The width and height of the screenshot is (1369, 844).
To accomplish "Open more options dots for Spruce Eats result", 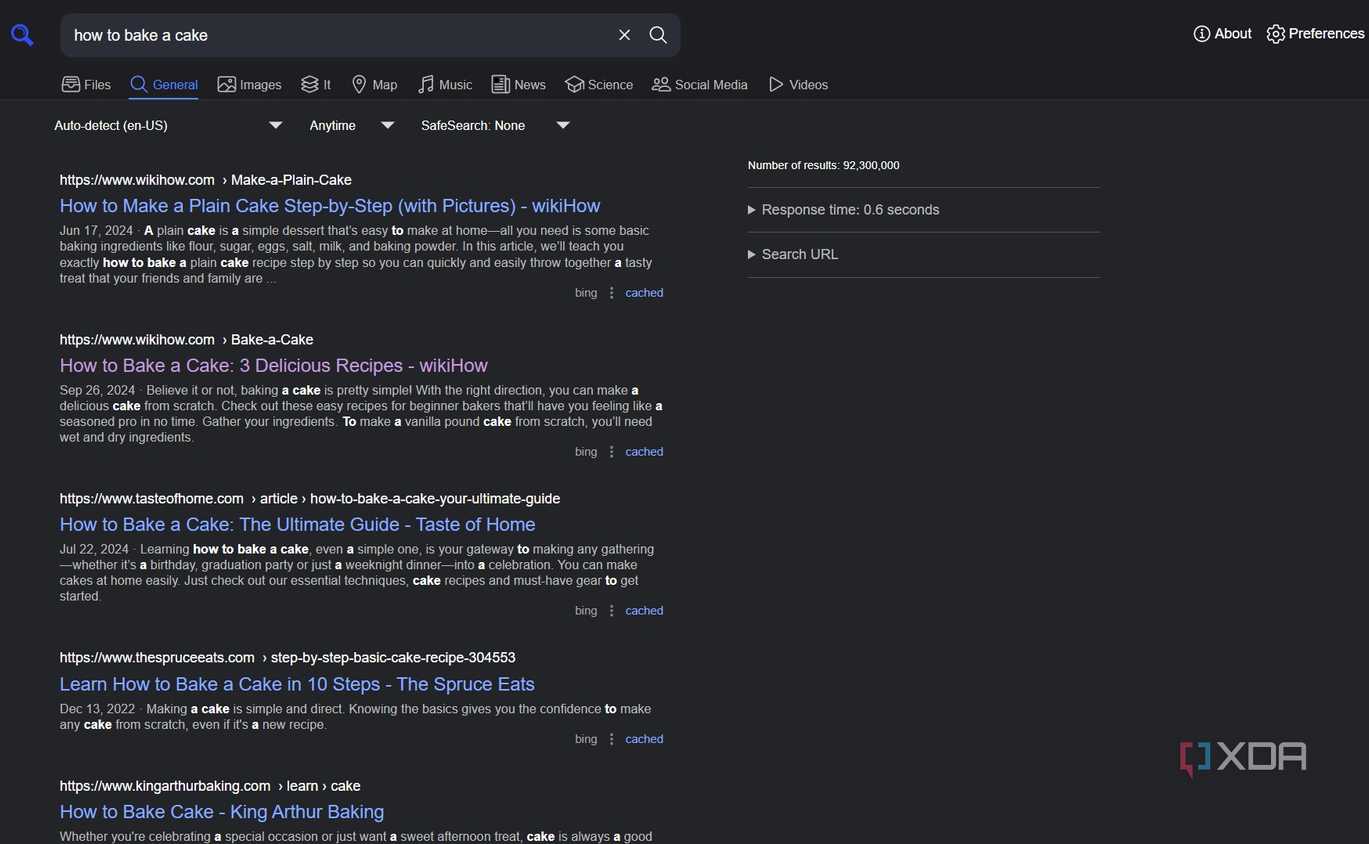I will [x=611, y=739].
